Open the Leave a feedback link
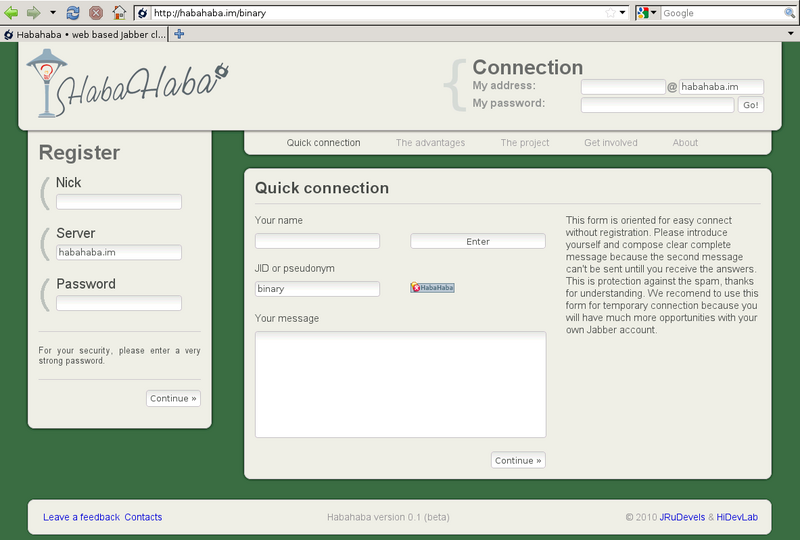This screenshot has height=540, width=800. (x=81, y=517)
